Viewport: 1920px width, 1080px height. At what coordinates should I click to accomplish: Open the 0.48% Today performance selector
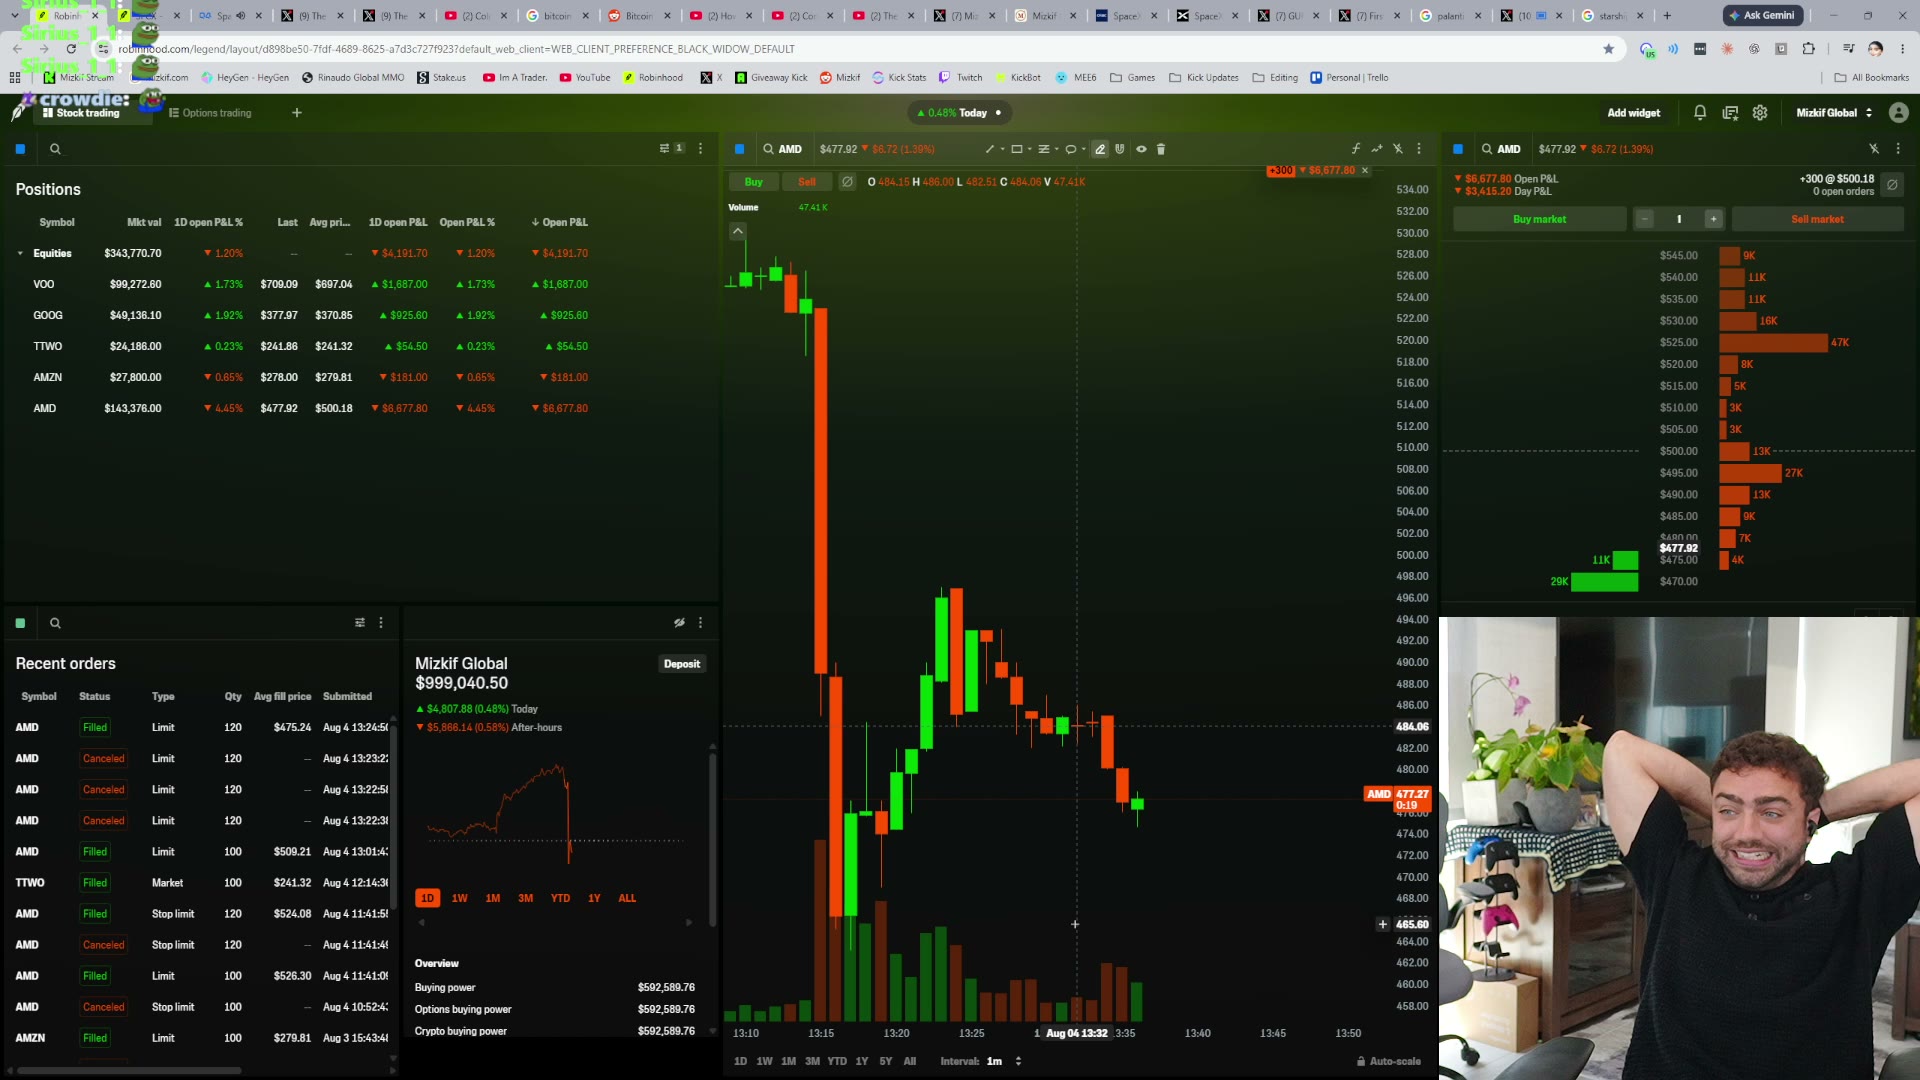coord(959,113)
